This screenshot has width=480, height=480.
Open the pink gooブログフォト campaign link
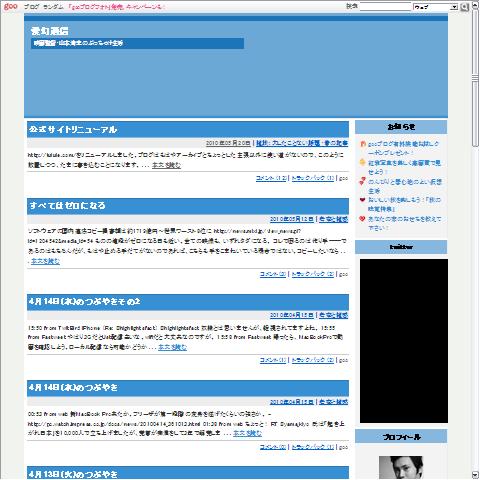coord(116,7)
